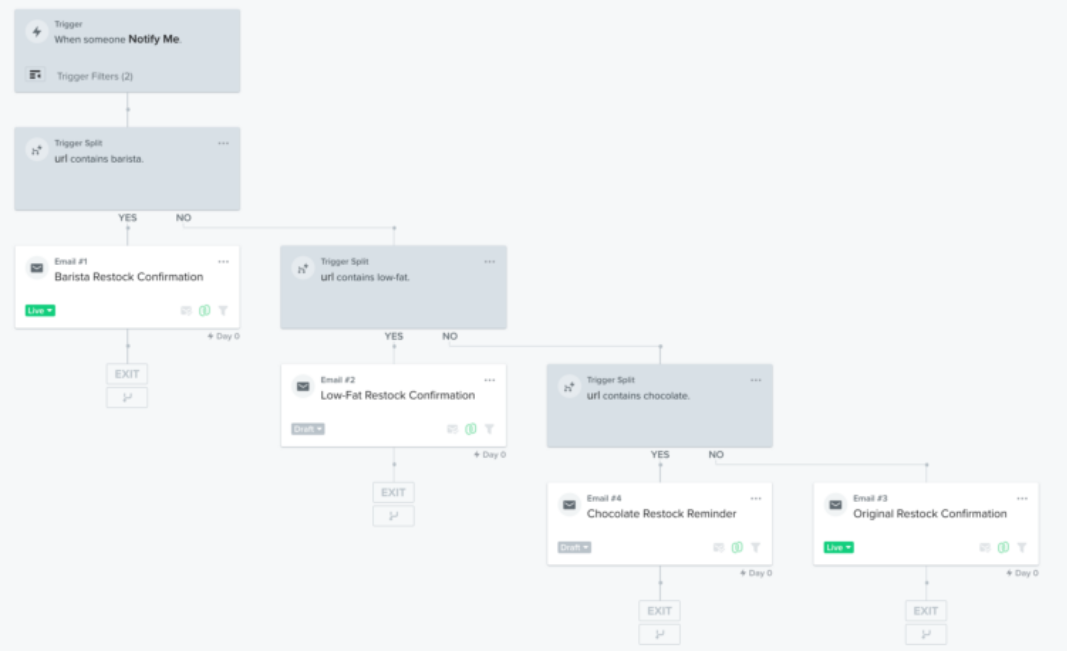The height and width of the screenshot is (651, 1067).
Task: Click the split icon on the barista Trigger Split
Action: (x=36, y=150)
